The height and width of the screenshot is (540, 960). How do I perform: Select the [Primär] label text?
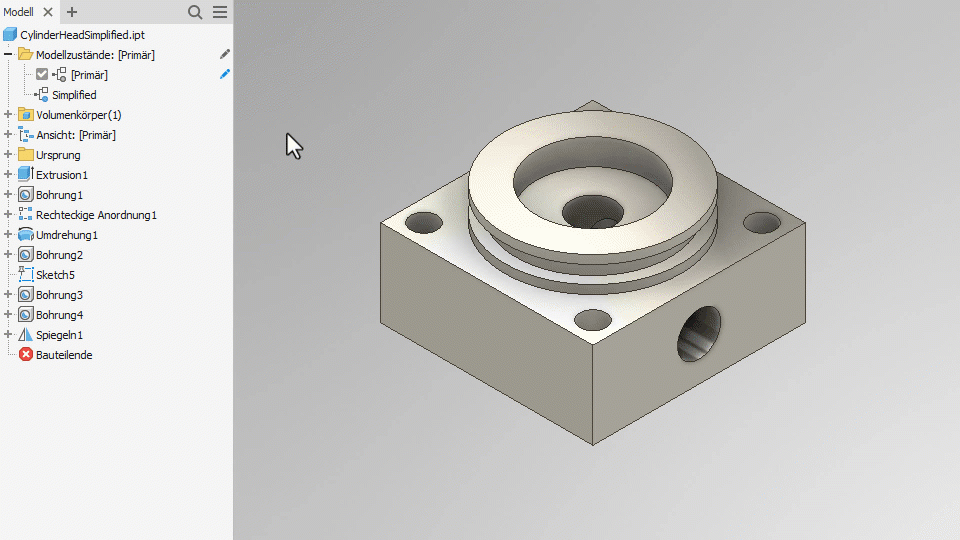(x=89, y=75)
